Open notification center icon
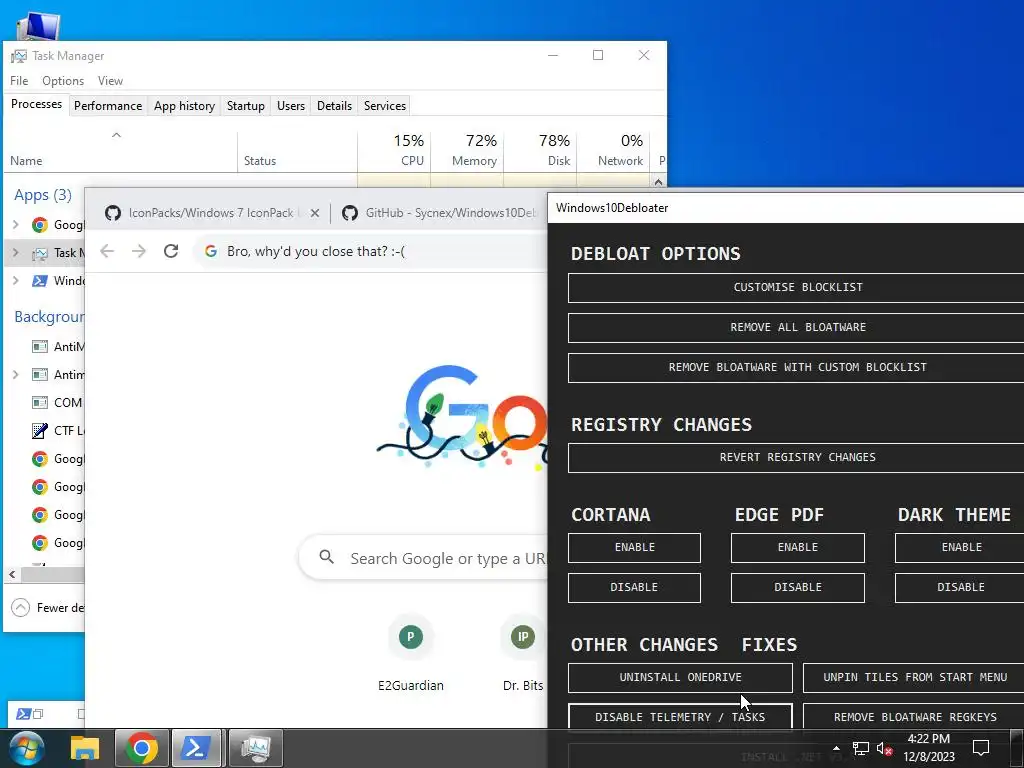 click(x=980, y=748)
